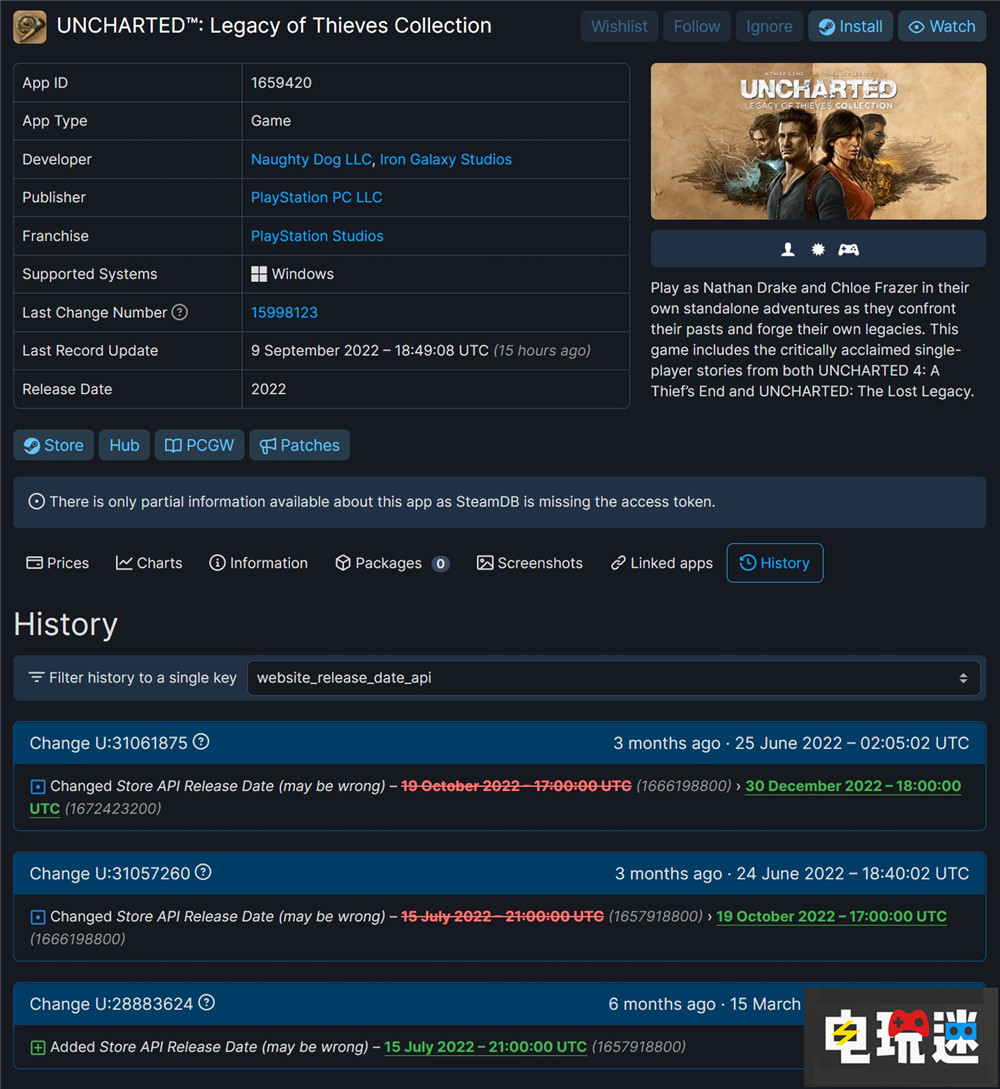This screenshot has height=1089, width=1000.
Task: Click the Install button
Action: [850, 26]
